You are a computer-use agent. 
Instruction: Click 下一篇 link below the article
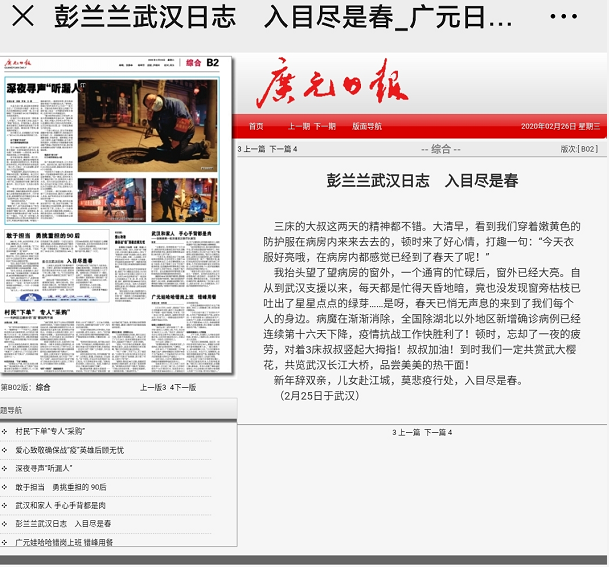pos(438,432)
